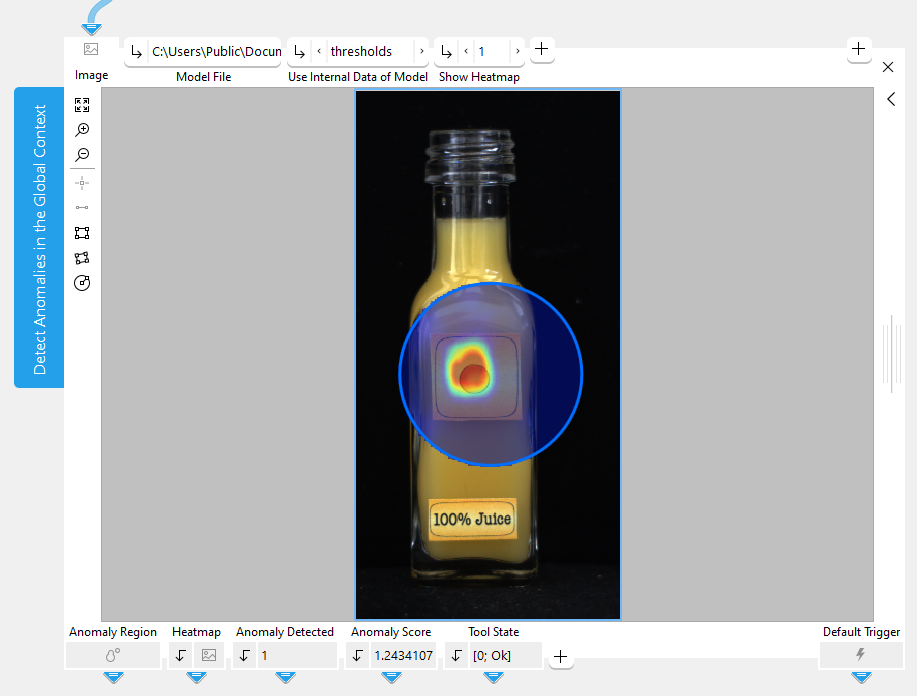
Task: Select the rotated rectangle ROI tool
Action: tap(82, 258)
